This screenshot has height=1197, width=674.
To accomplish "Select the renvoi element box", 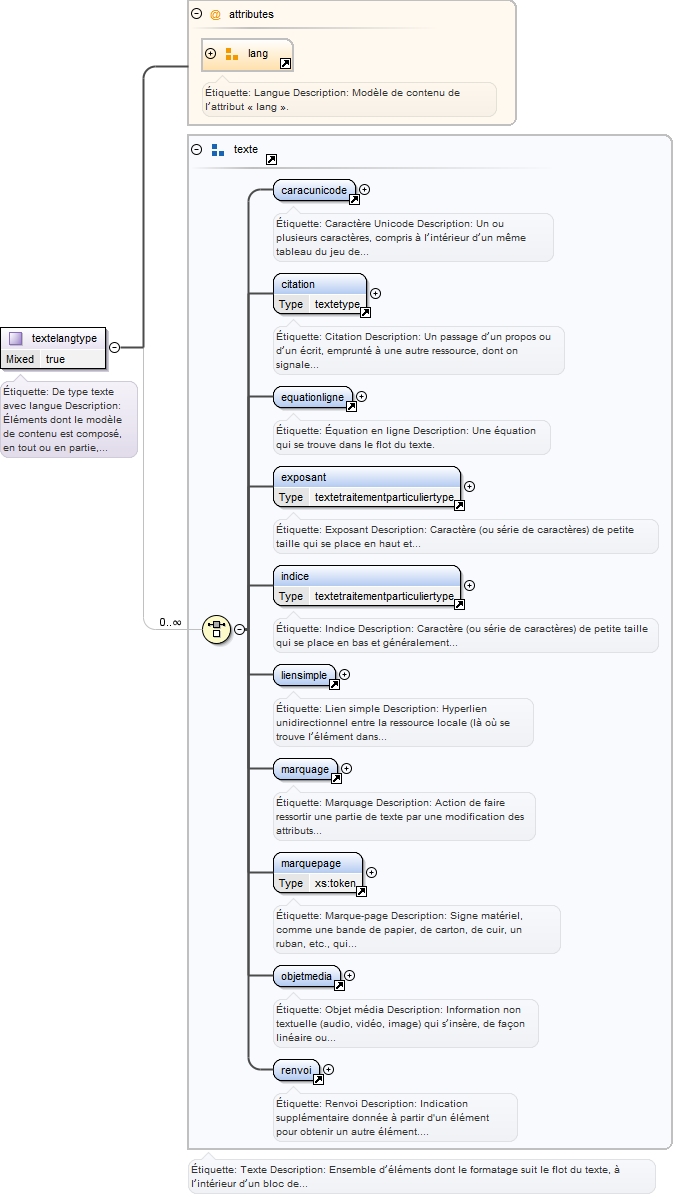I will (296, 1070).
